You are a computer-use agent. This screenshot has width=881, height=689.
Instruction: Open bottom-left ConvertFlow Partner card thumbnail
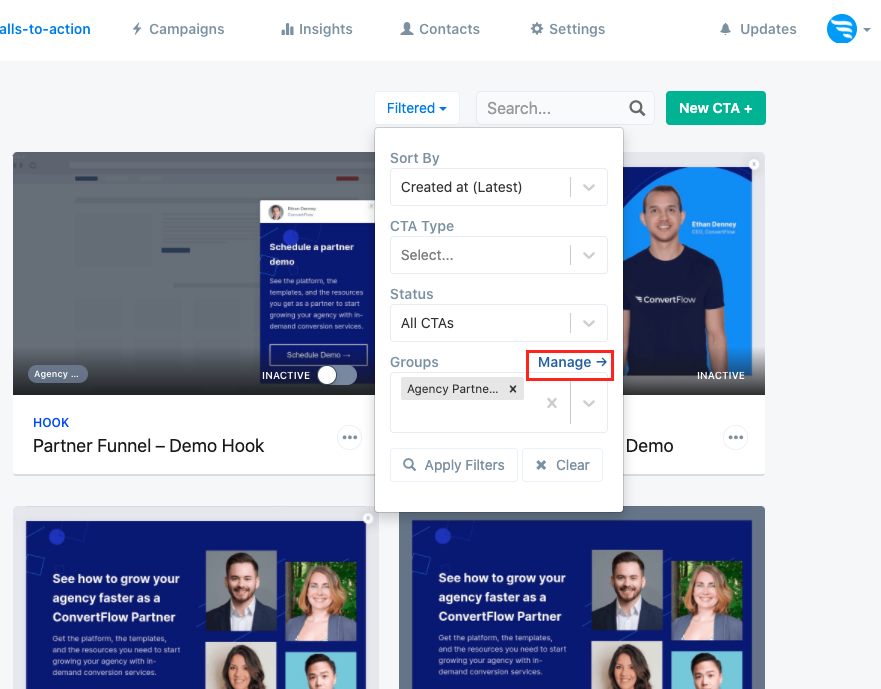[196, 598]
